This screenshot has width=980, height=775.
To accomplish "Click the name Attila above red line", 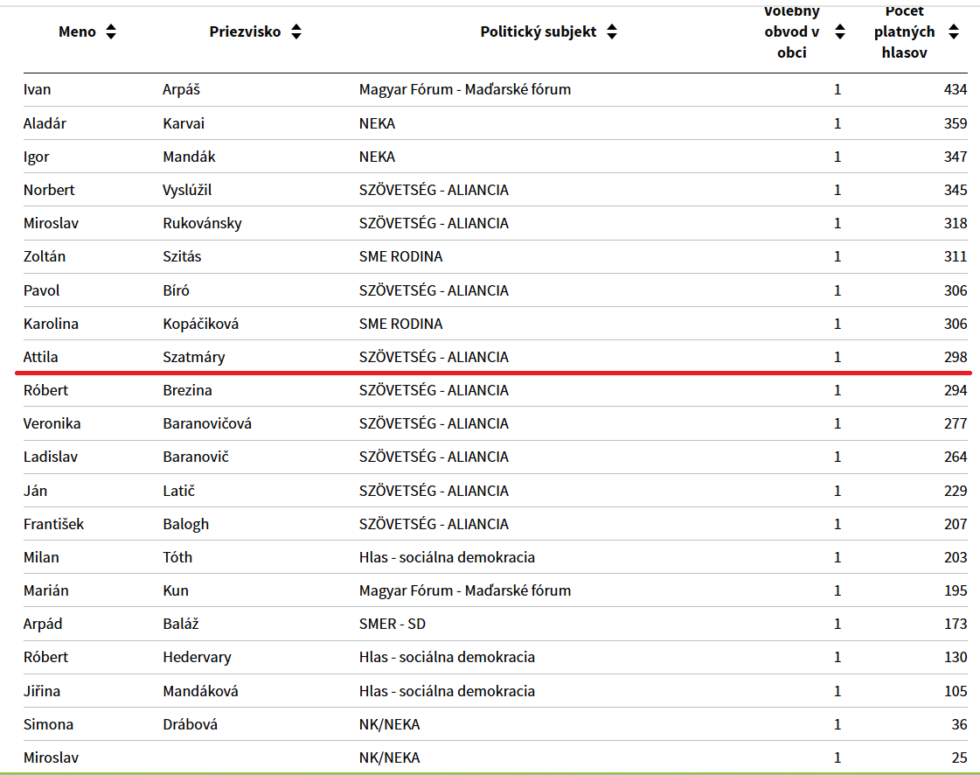I will pyautogui.click(x=41, y=357).
